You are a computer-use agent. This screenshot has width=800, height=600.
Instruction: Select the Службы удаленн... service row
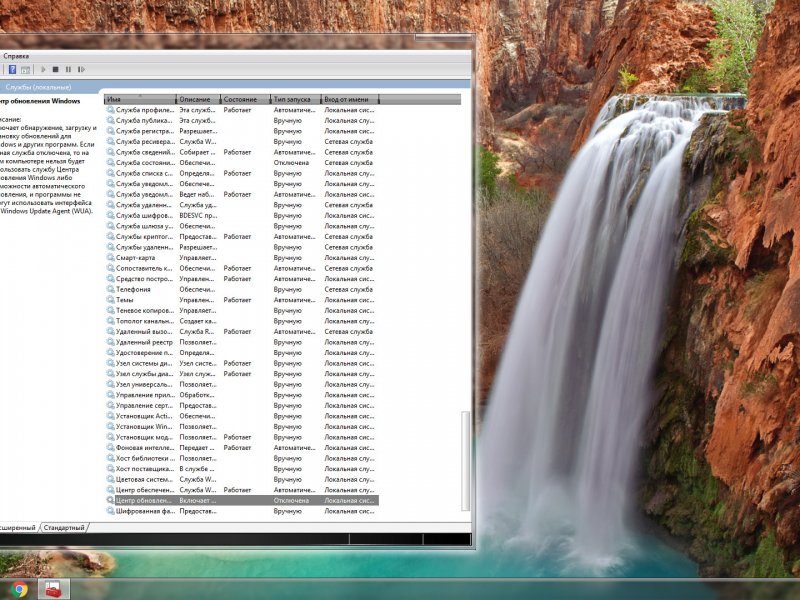coord(242,247)
